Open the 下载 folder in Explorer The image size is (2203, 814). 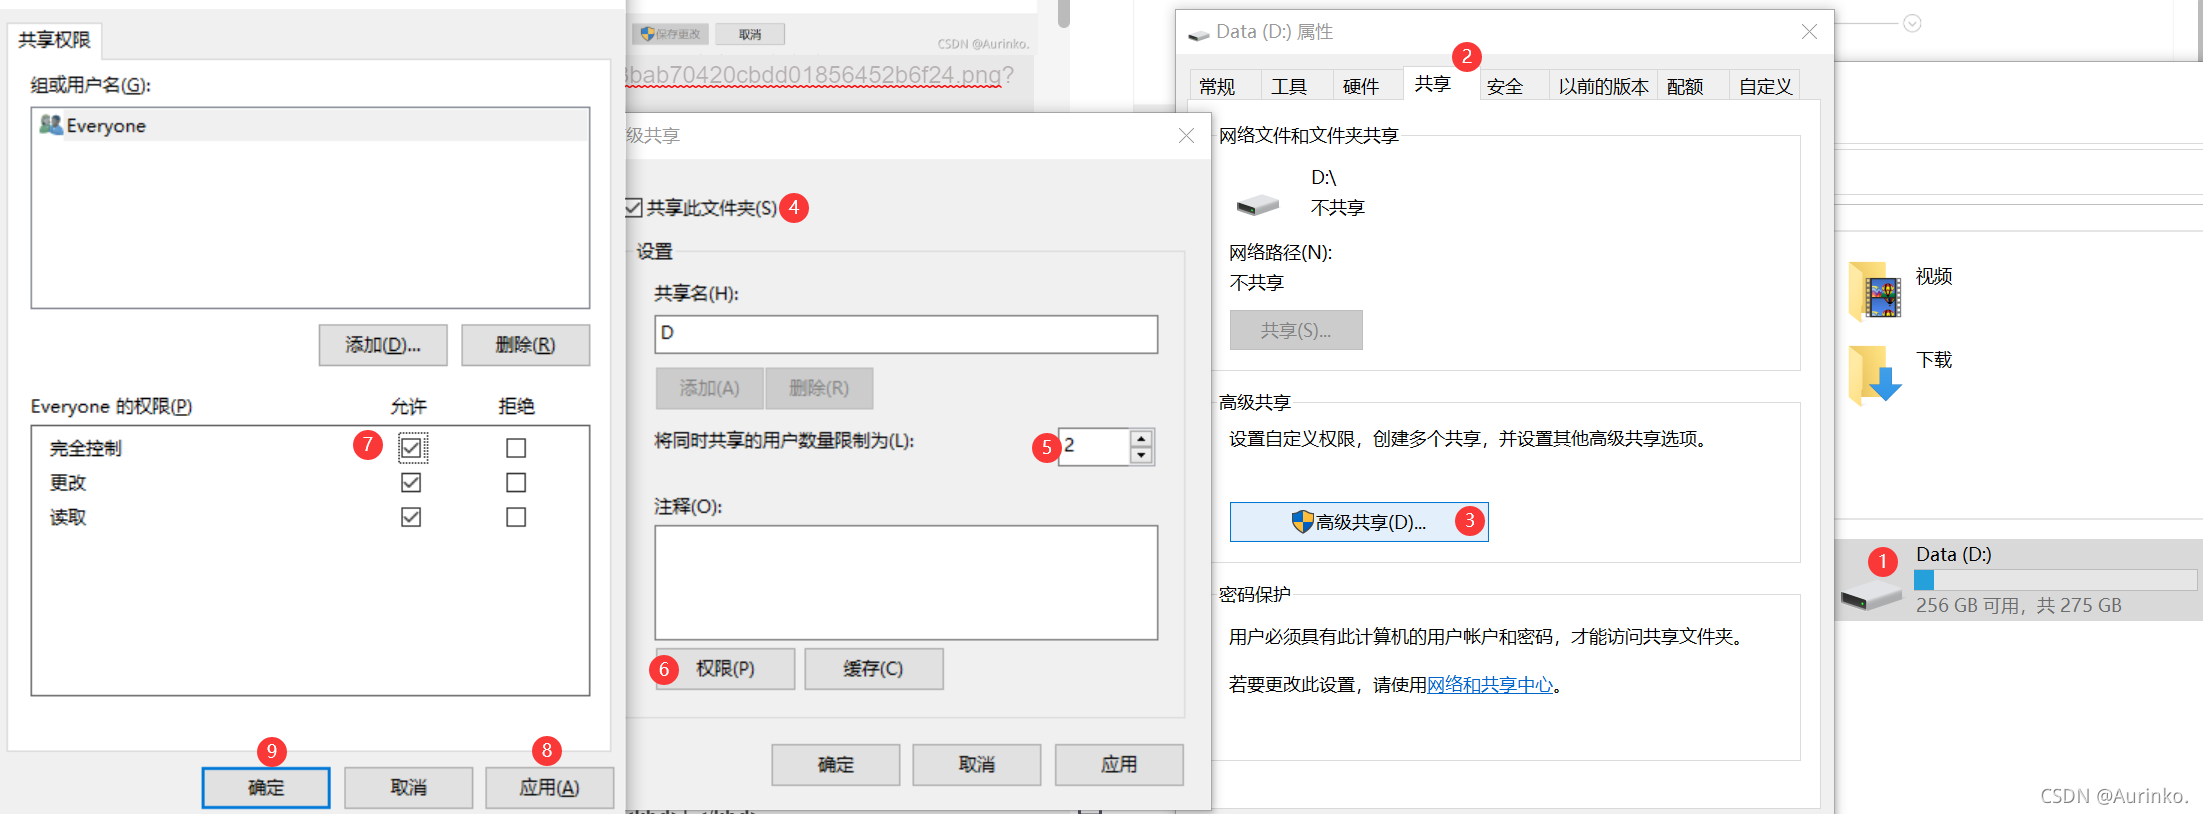[1900, 374]
